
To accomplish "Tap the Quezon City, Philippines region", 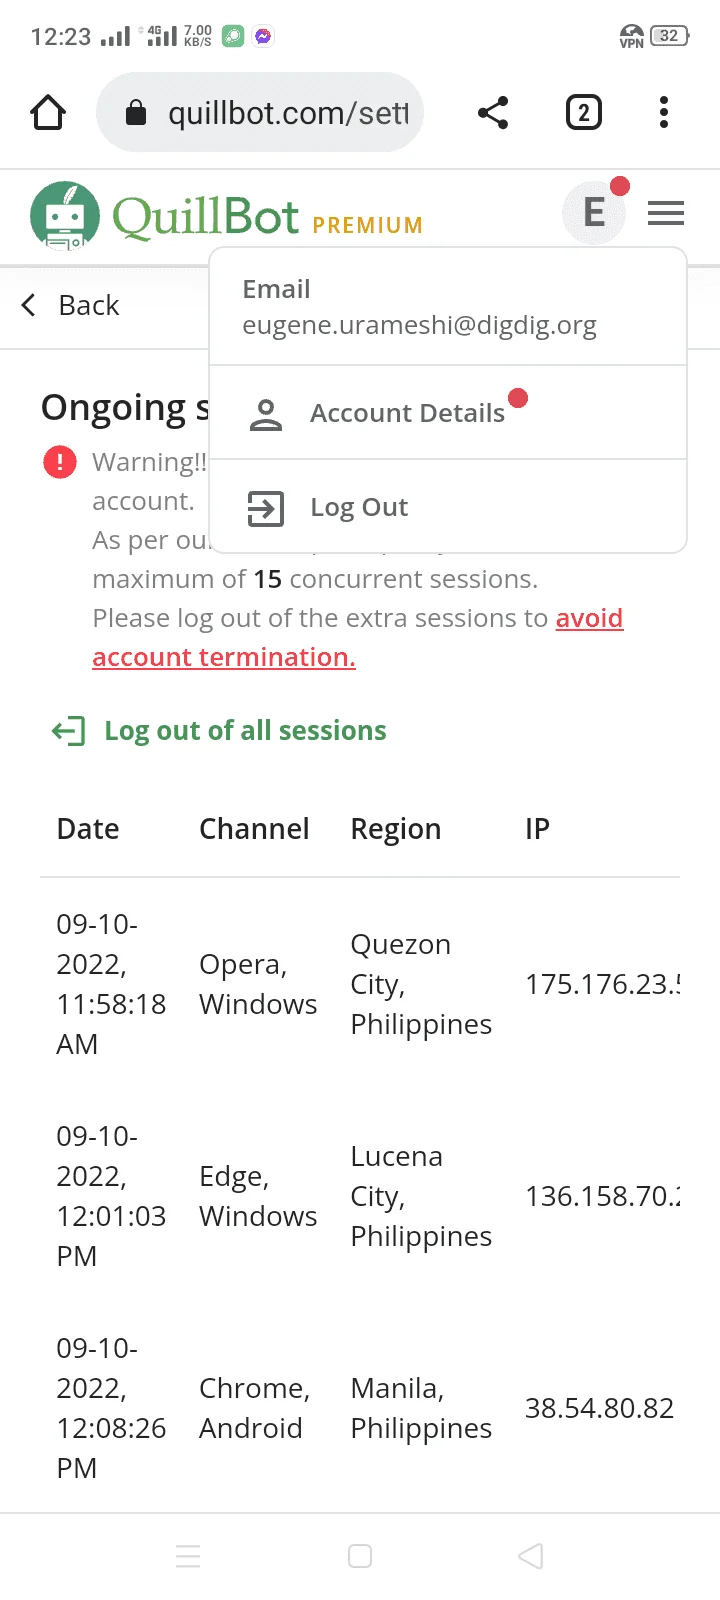I will click(421, 984).
